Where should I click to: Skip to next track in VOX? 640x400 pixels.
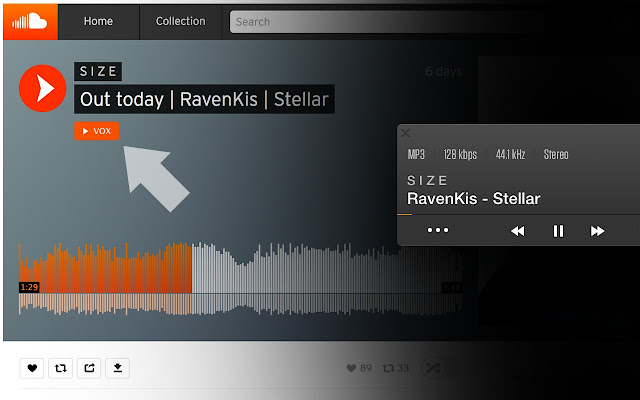[597, 231]
